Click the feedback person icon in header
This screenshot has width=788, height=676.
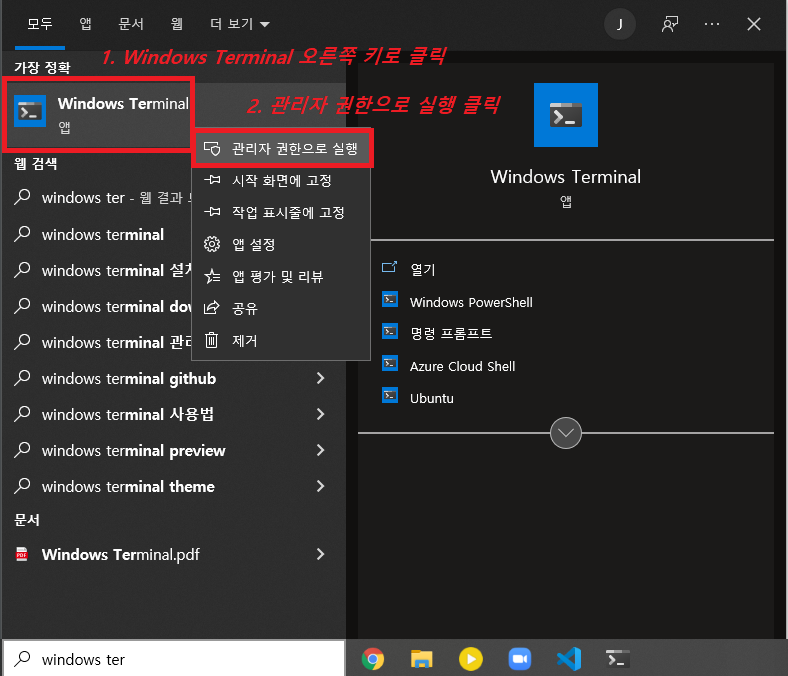tap(670, 24)
